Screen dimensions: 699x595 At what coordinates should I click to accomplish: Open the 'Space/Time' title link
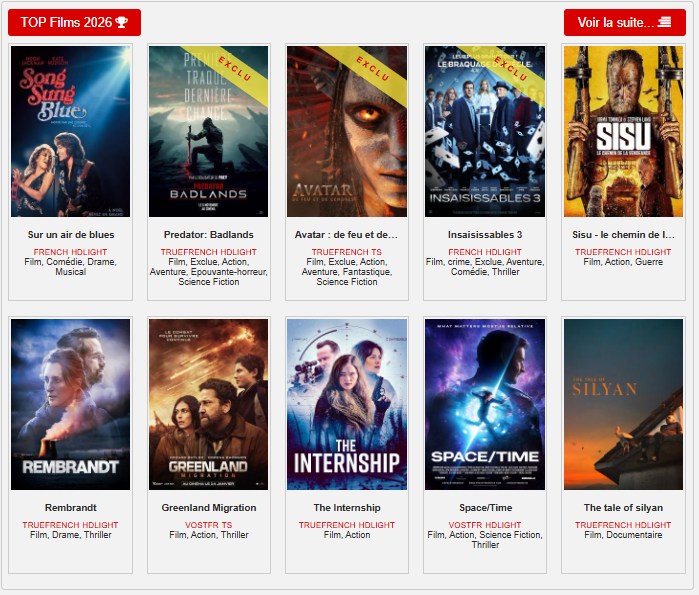[485, 508]
